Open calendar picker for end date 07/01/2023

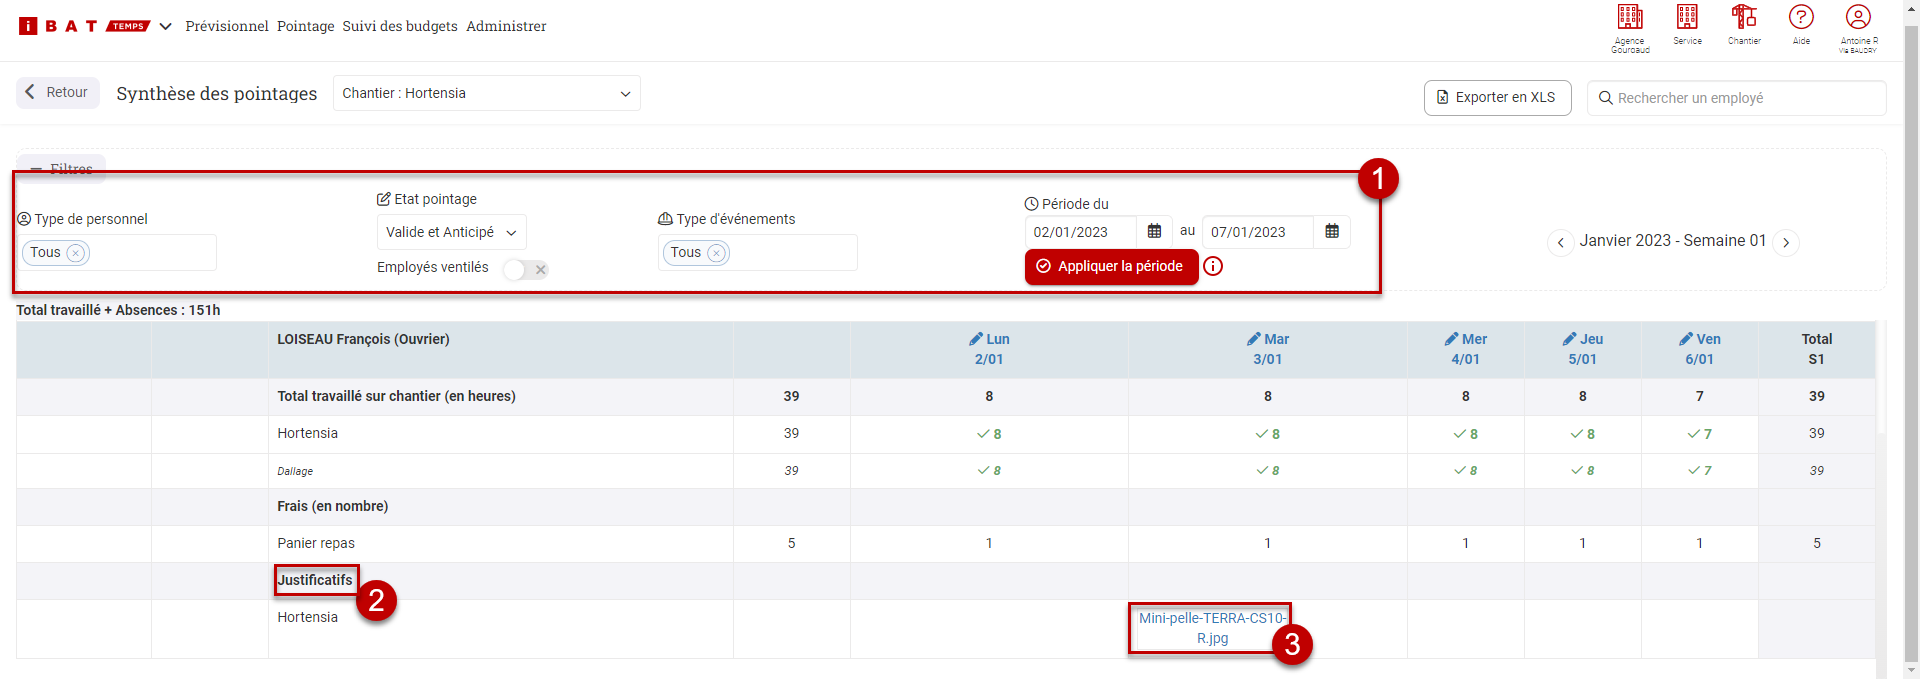(1332, 232)
